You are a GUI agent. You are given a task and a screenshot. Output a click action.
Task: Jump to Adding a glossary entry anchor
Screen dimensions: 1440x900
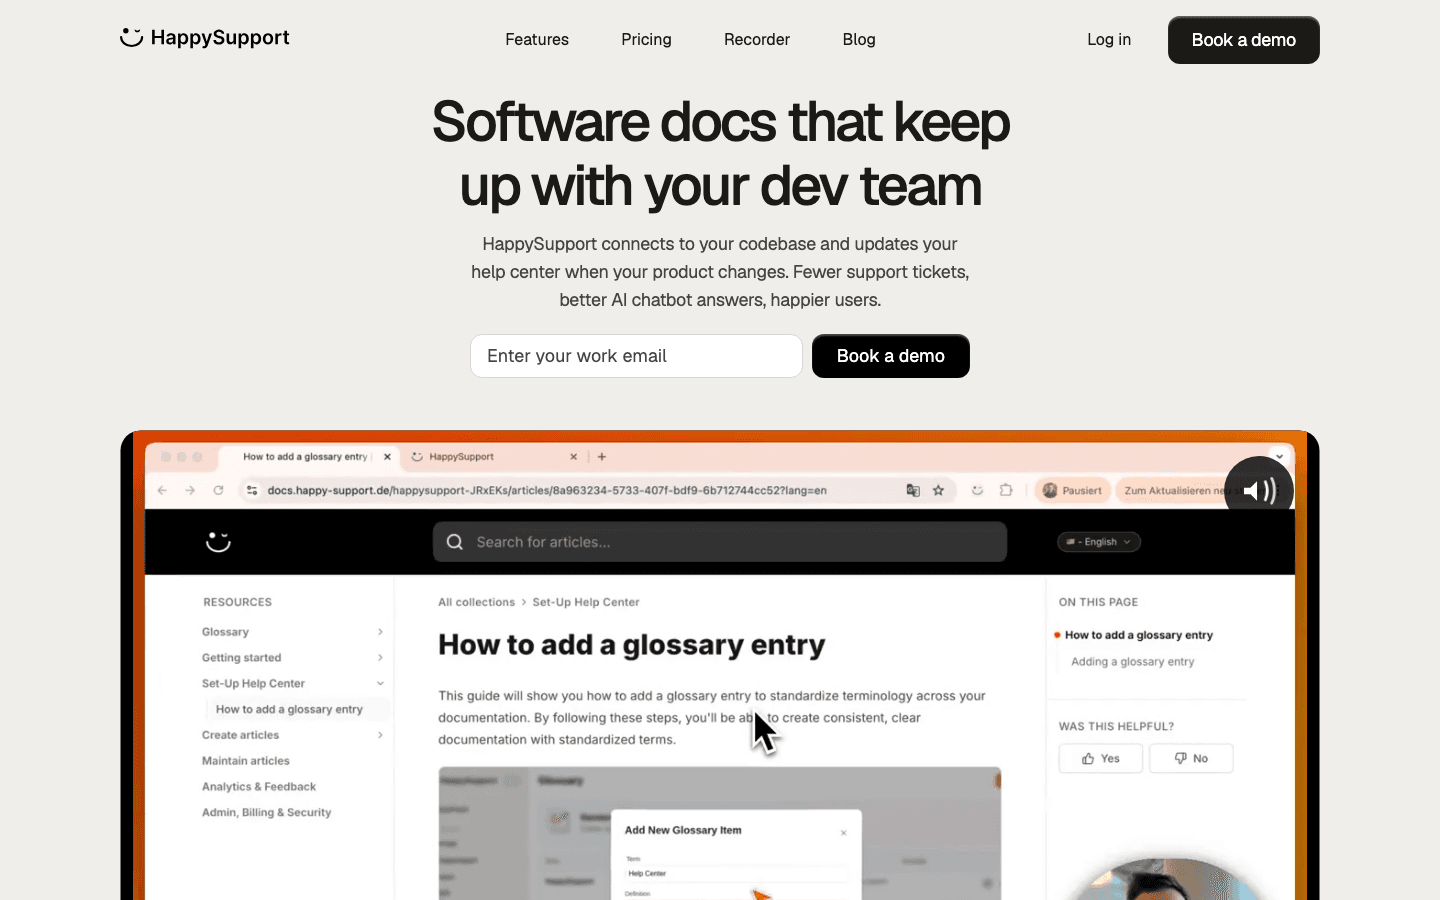pos(1133,662)
